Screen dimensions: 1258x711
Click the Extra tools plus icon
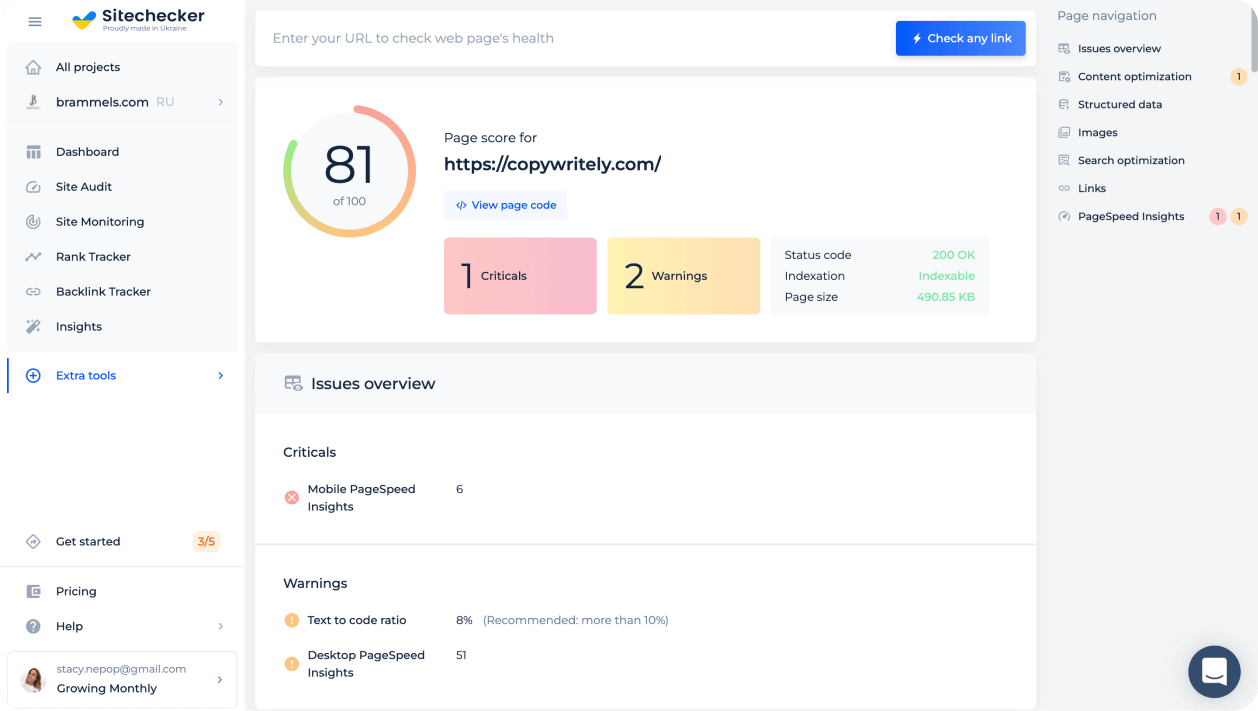point(33,376)
